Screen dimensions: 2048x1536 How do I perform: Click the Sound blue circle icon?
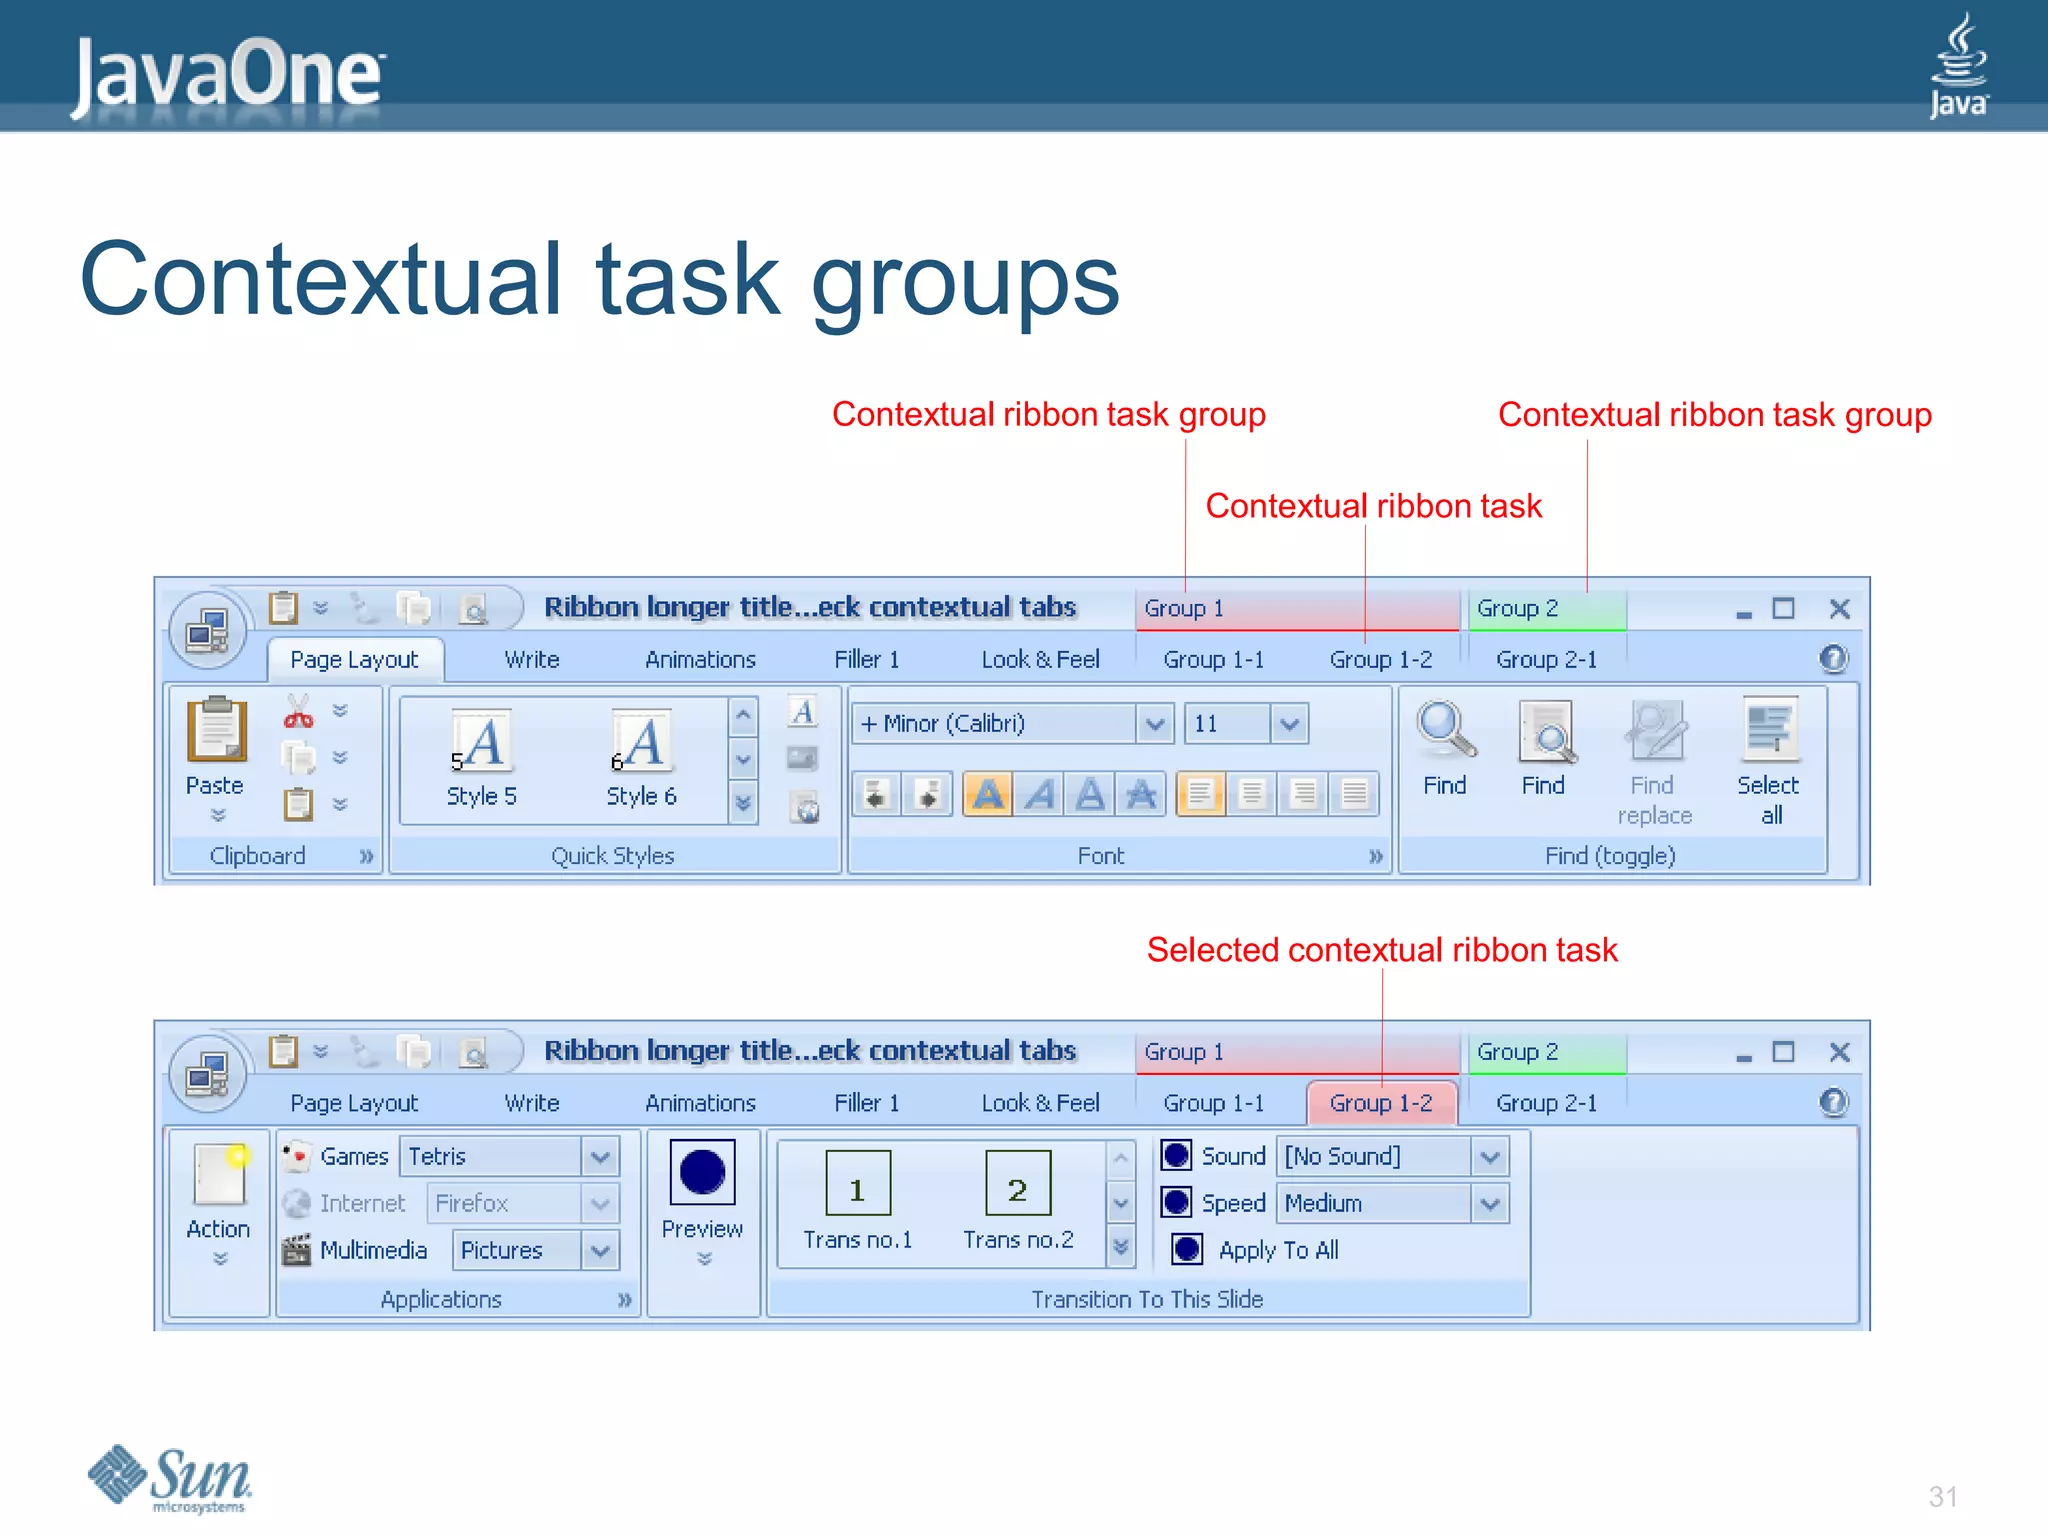pyautogui.click(x=1176, y=1156)
